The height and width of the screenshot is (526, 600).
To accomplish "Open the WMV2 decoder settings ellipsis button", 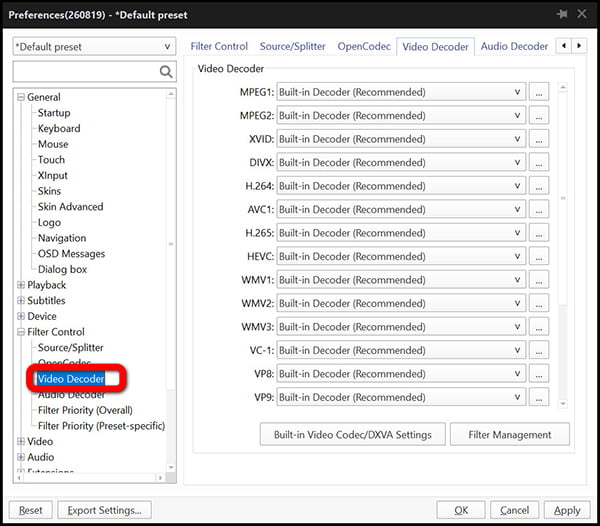I will pyautogui.click(x=539, y=303).
